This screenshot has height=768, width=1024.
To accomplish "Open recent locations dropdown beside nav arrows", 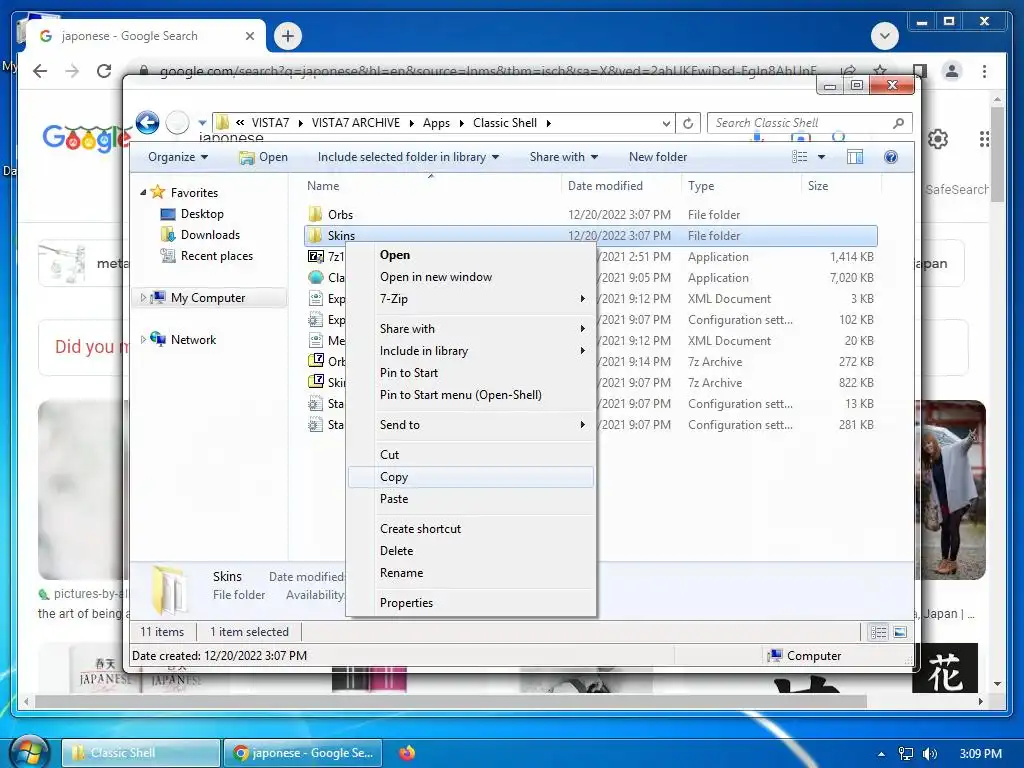I will click(x=202, y=122).
